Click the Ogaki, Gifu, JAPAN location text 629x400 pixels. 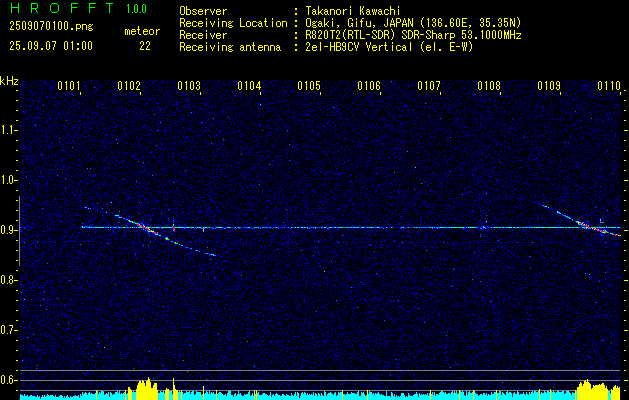coord(413,23)
